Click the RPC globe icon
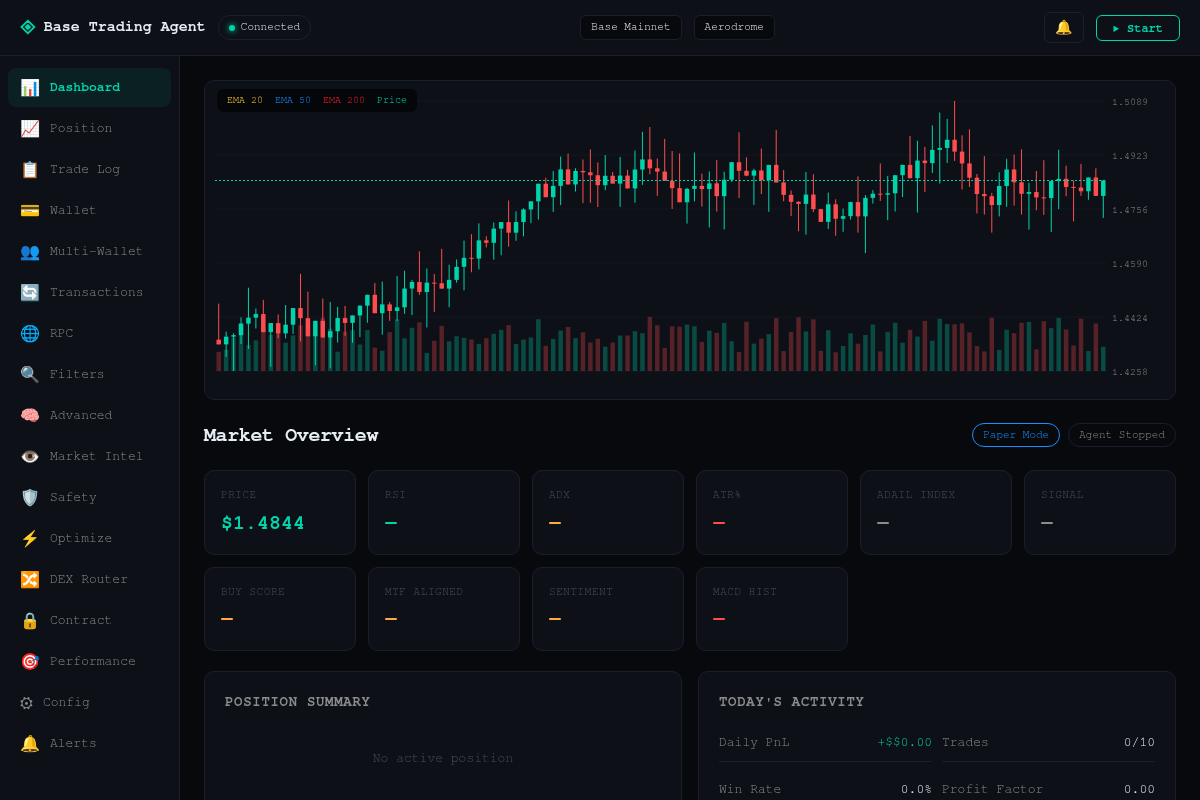The height and width of the screenshot is (800, 1200). pyautogui.click(x=30, y=333)
